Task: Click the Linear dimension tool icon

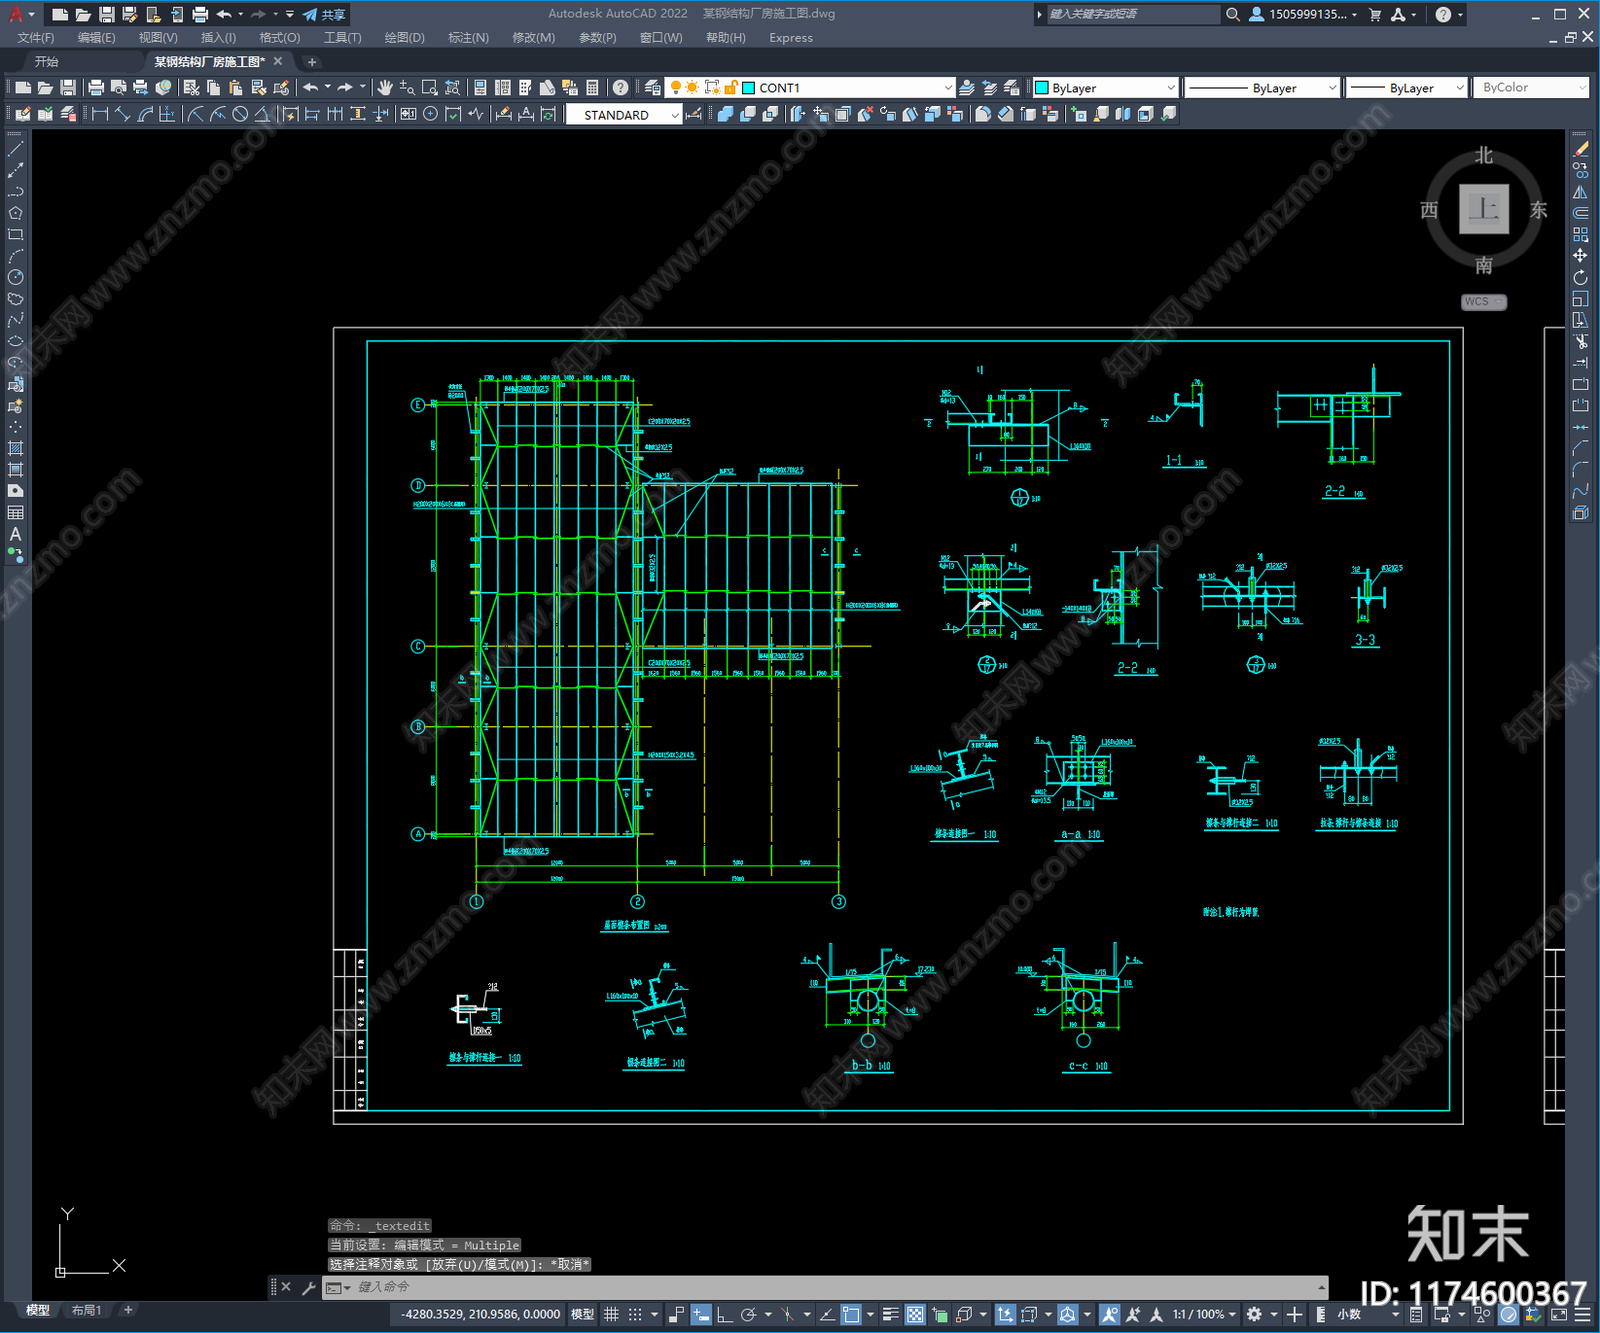Action: coord(100,114)
